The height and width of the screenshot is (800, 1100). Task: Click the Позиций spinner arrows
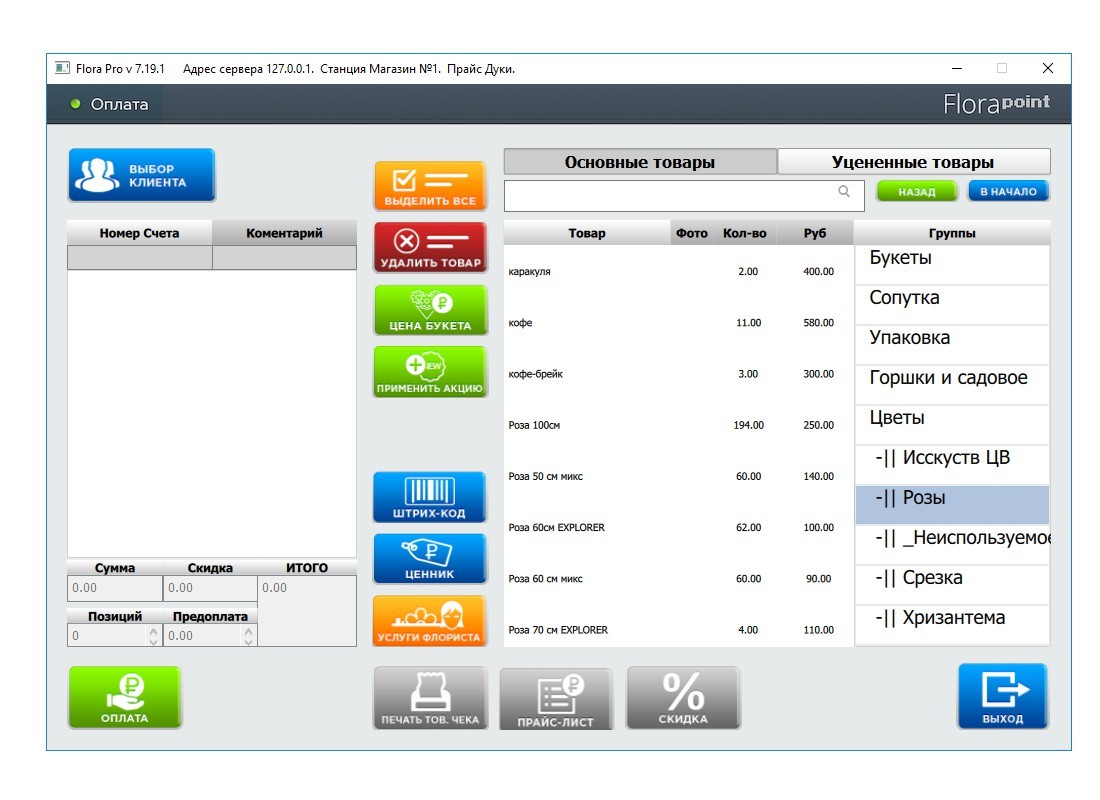[x=153, y=635]
